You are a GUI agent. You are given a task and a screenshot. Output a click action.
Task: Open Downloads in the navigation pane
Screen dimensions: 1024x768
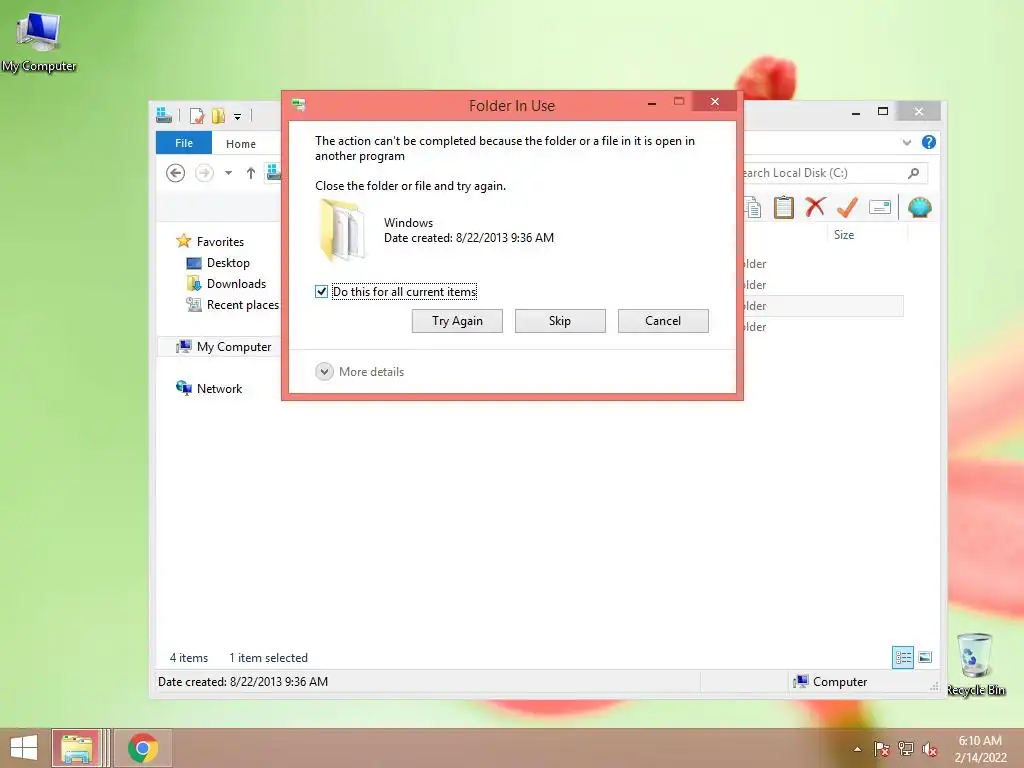[236, 283]
